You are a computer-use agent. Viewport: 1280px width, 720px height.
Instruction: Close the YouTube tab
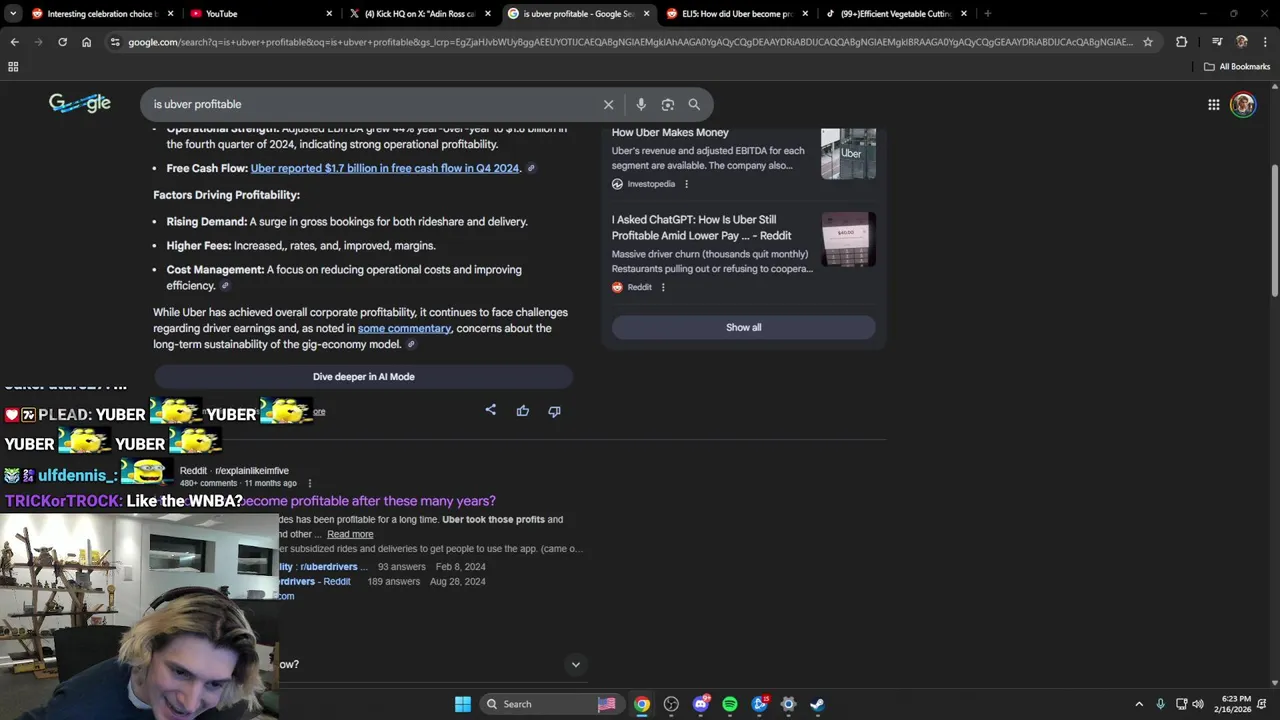(329, 14)
